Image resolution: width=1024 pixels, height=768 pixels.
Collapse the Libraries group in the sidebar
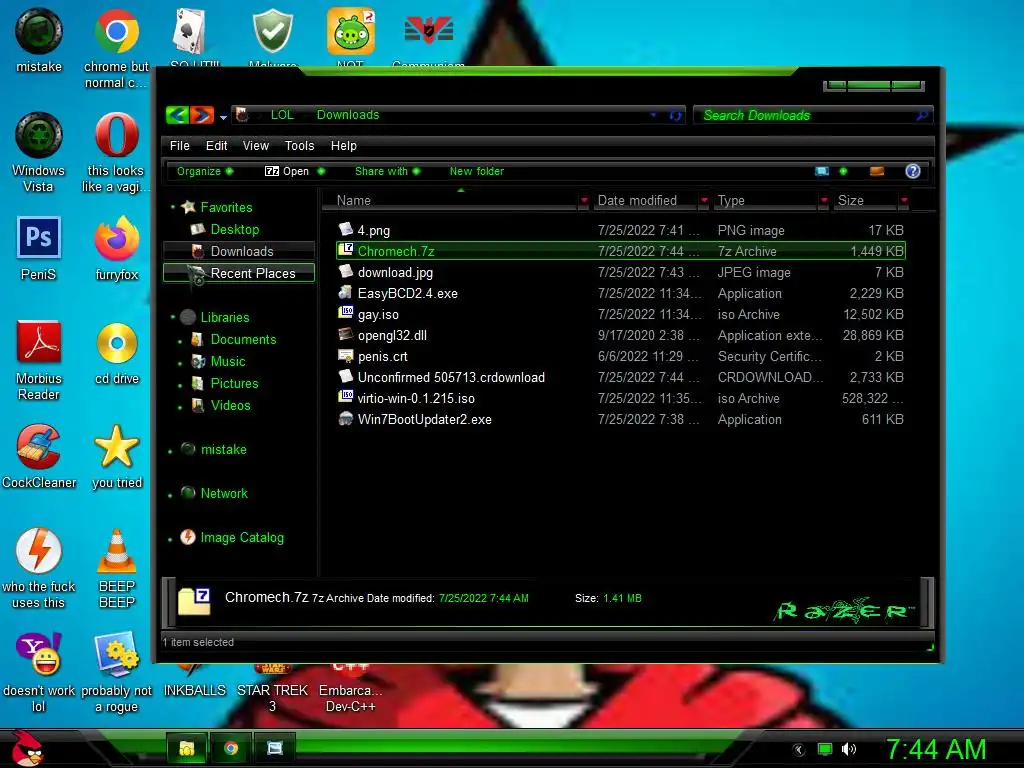coord(172,317)
